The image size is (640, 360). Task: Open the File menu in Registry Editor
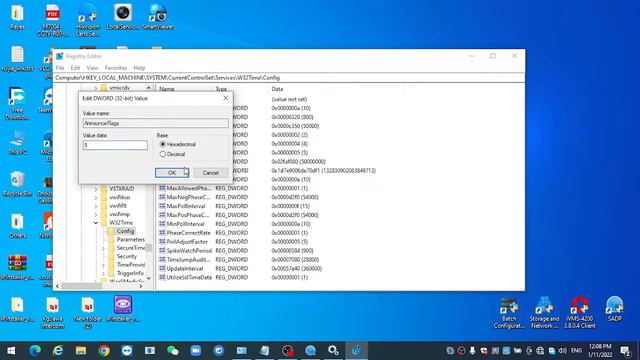click(60, 68)
